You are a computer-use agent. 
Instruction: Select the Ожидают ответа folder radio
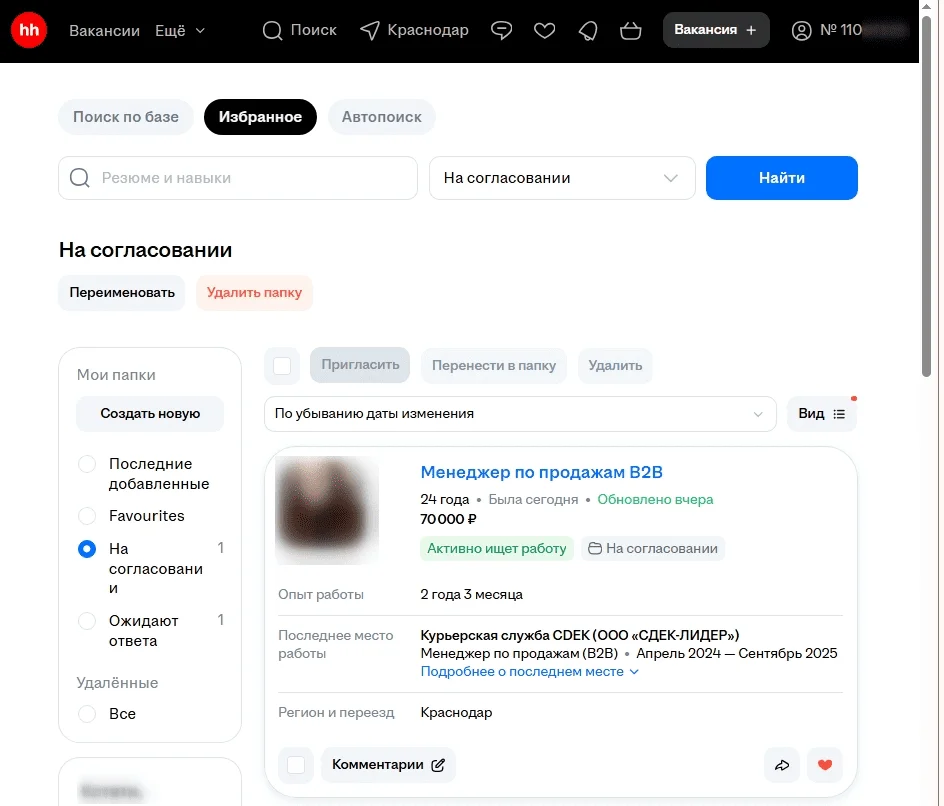click(87, 621)
